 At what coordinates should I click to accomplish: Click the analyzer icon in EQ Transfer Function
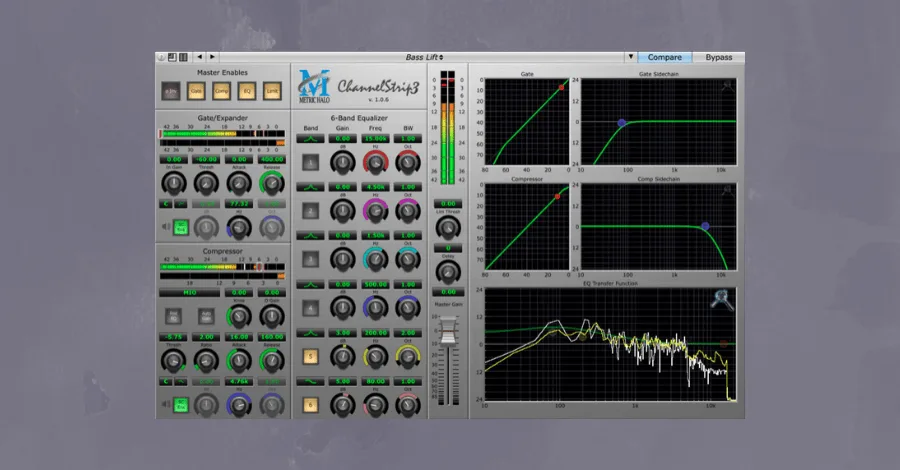point(722,300)
